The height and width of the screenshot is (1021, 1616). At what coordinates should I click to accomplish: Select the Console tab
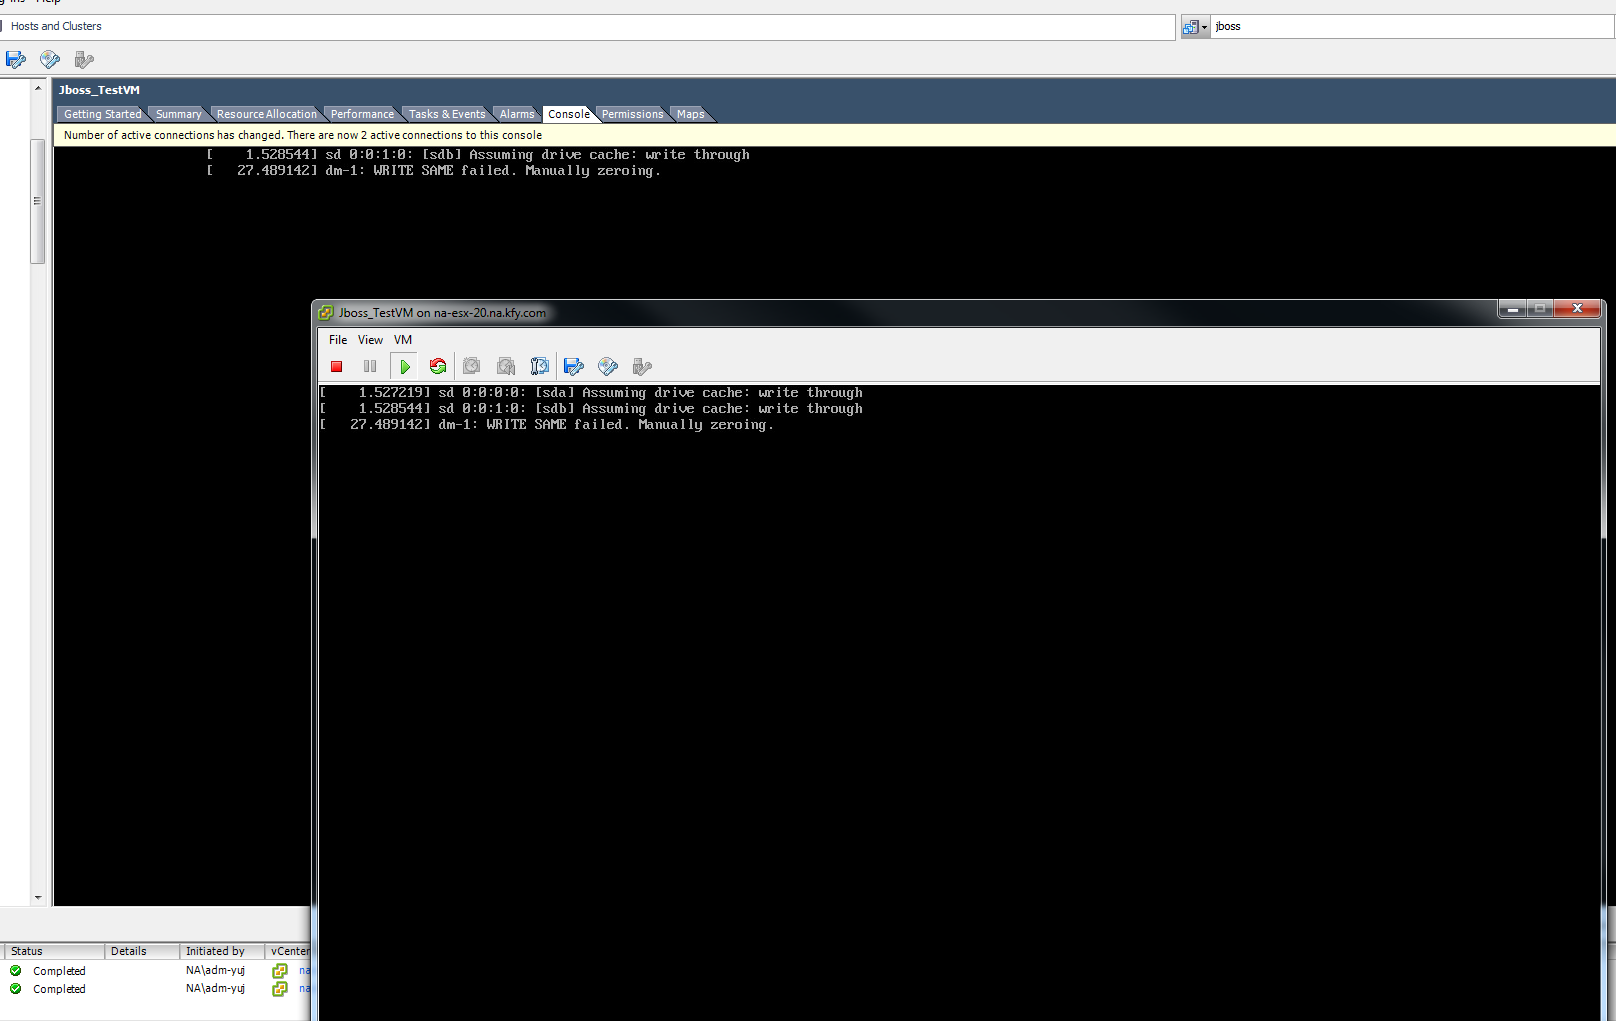[x=569, y=114]
